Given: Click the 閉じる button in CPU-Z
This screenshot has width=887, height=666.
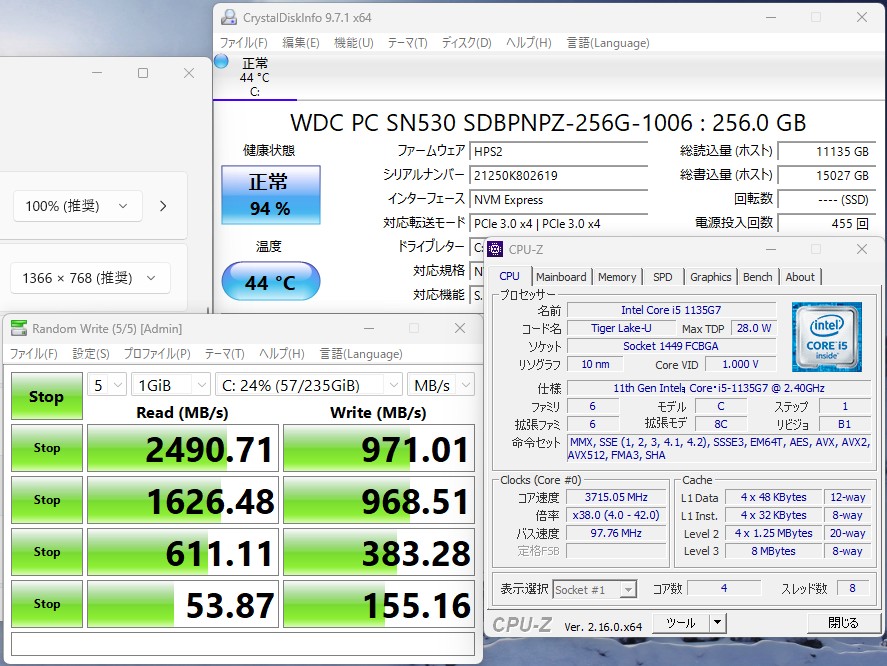Looking at the screenshot, I should click(842, 623).
